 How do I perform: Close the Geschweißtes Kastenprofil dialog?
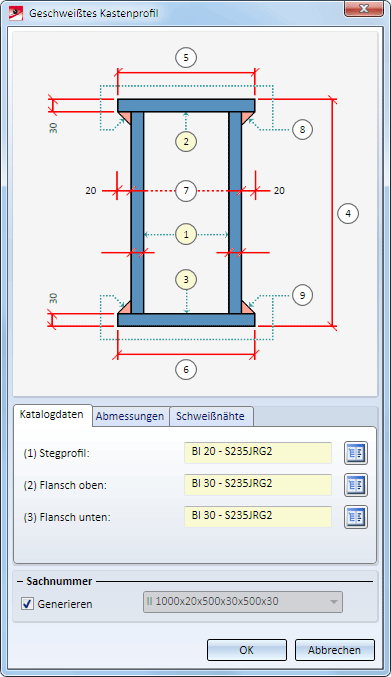click(x=364, y=9)
